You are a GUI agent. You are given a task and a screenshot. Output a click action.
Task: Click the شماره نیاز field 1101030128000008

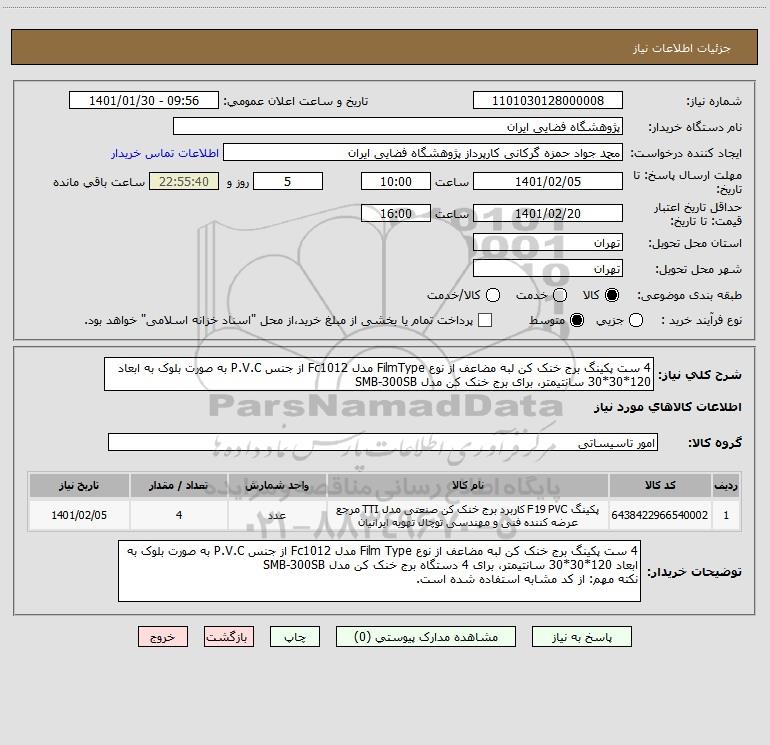(x=548, y=100)
